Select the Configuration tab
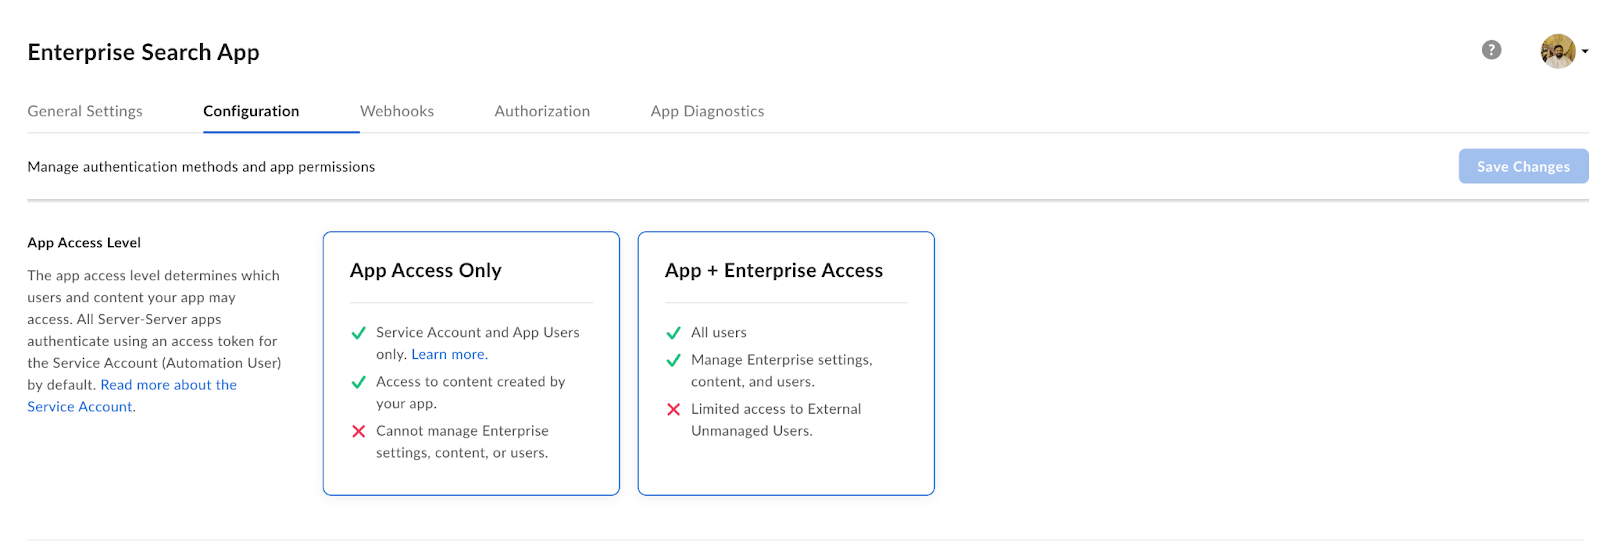 251,111
